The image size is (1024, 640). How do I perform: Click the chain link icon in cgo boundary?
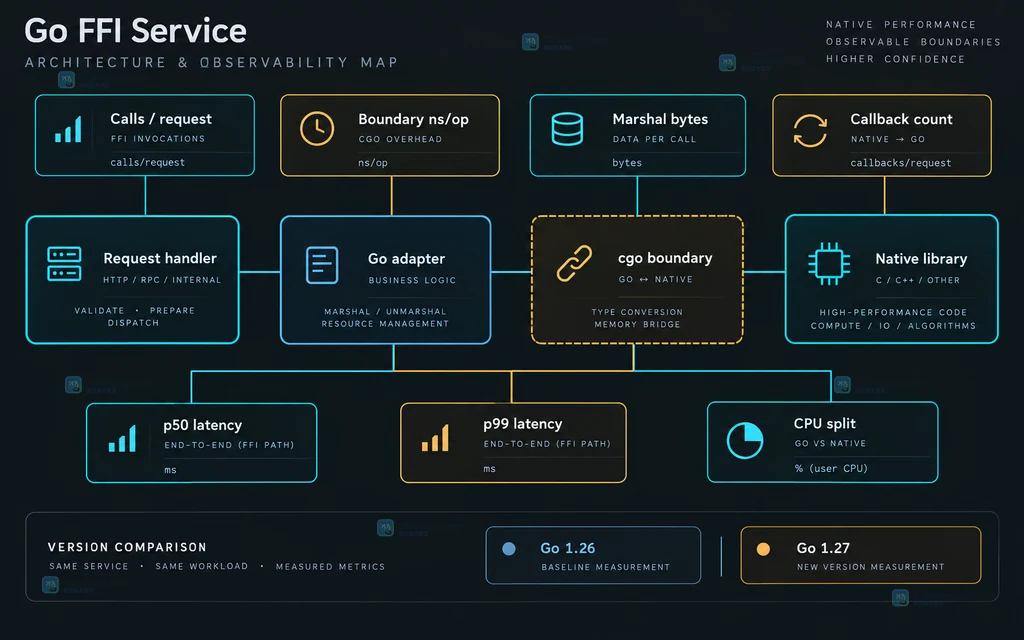[574, 264]
